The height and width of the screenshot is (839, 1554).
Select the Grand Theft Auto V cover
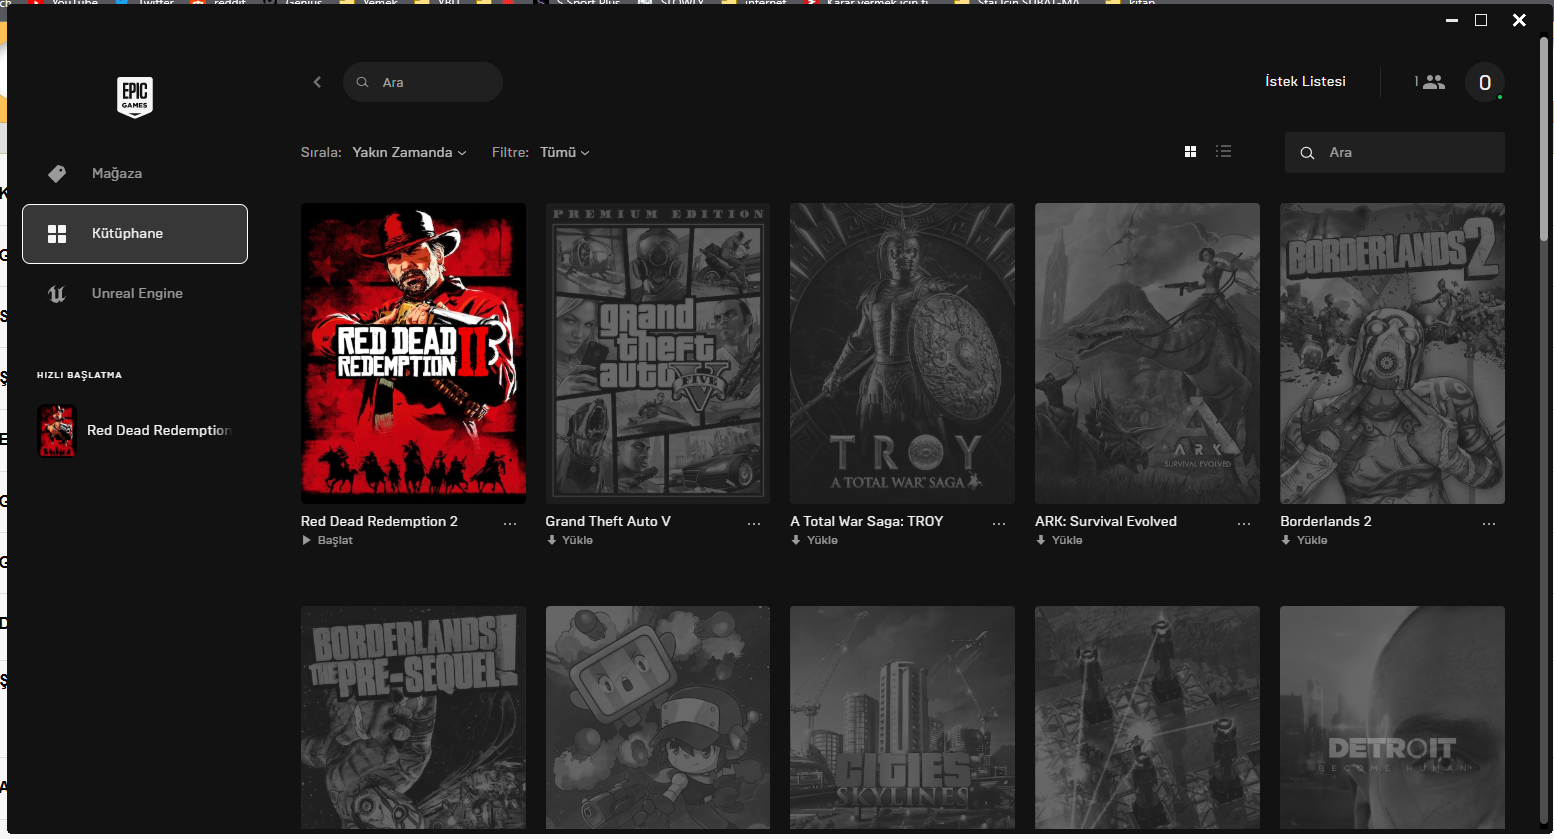tap(658, 353)
